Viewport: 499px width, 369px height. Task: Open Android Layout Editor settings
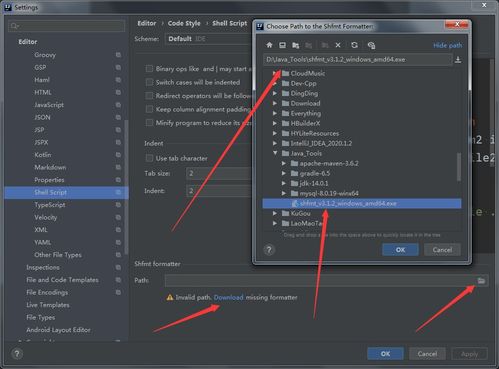coord(58,330)
